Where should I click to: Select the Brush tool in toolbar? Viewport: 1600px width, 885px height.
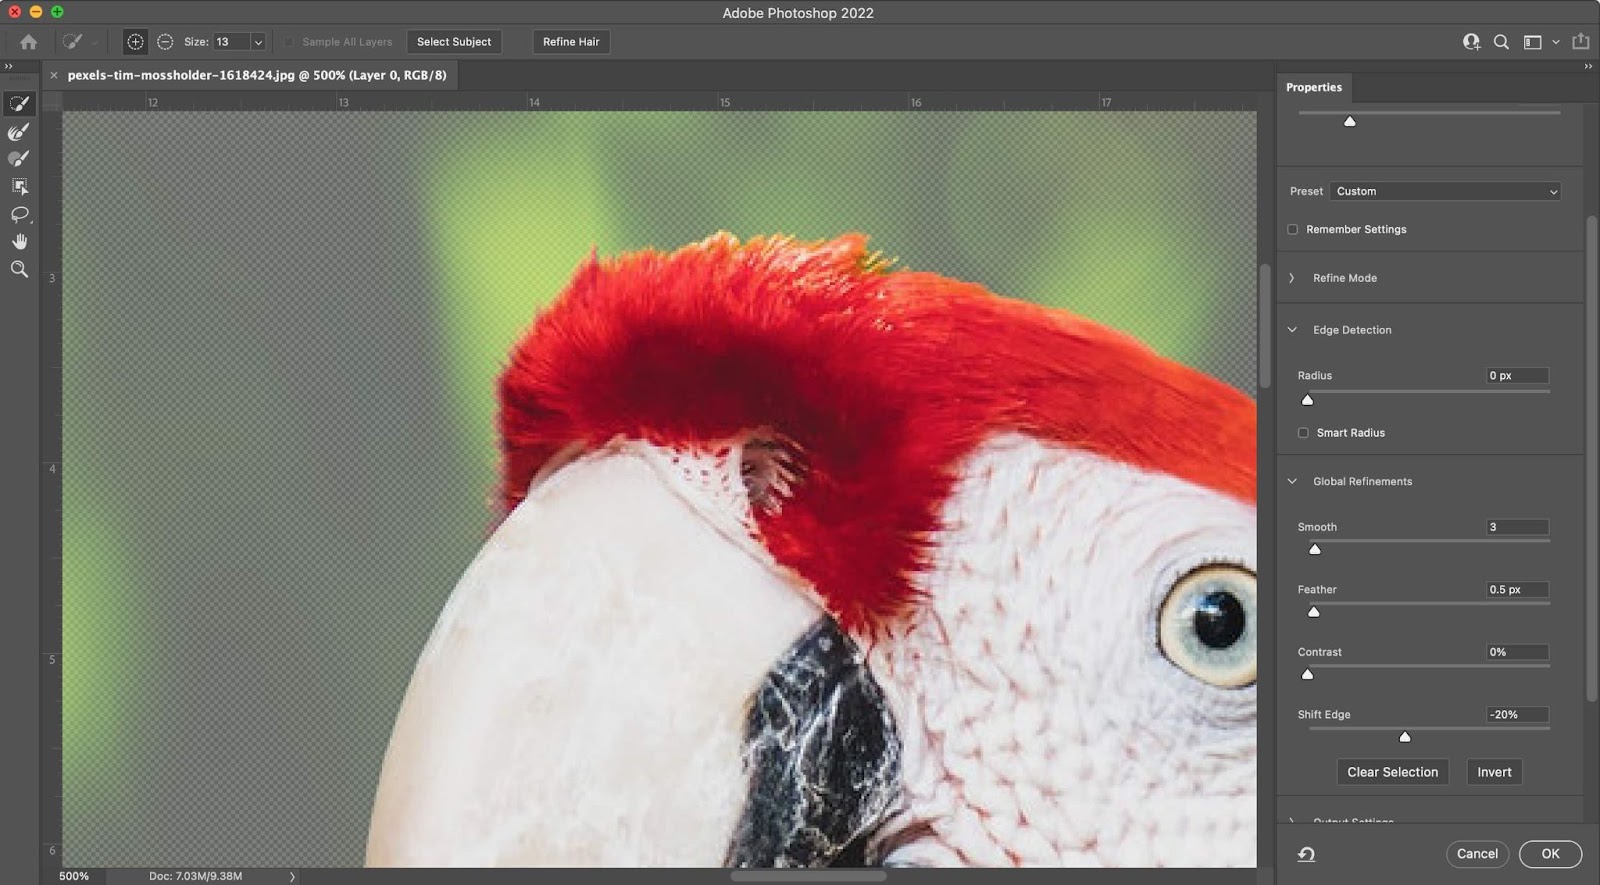(x=19, y=159)
